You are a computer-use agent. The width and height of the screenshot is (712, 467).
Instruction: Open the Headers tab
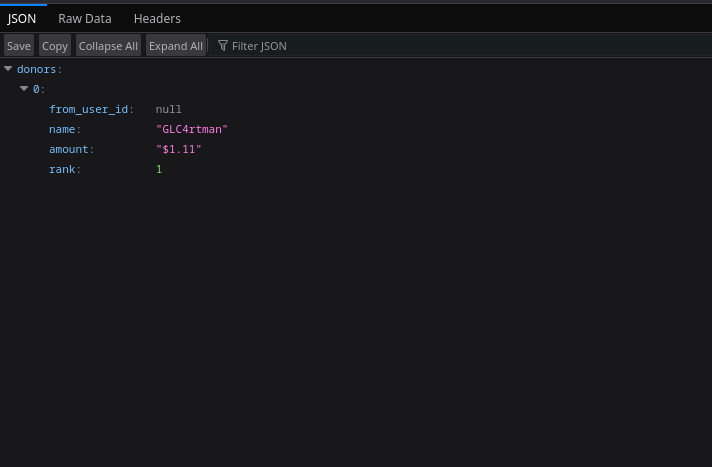pyautogui.click(x=157, y=19)
